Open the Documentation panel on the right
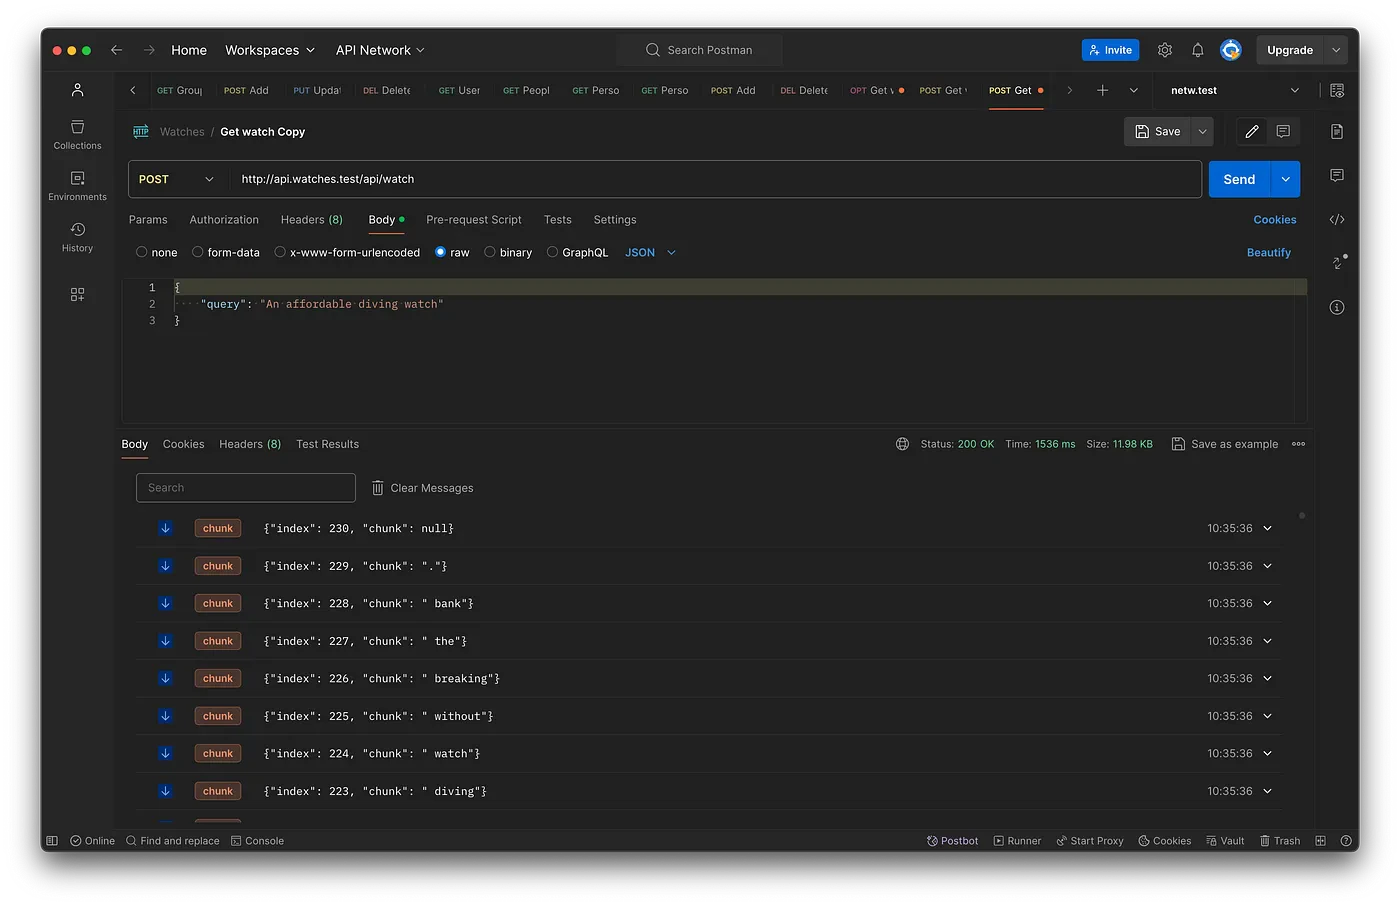 coord(1337,131)
